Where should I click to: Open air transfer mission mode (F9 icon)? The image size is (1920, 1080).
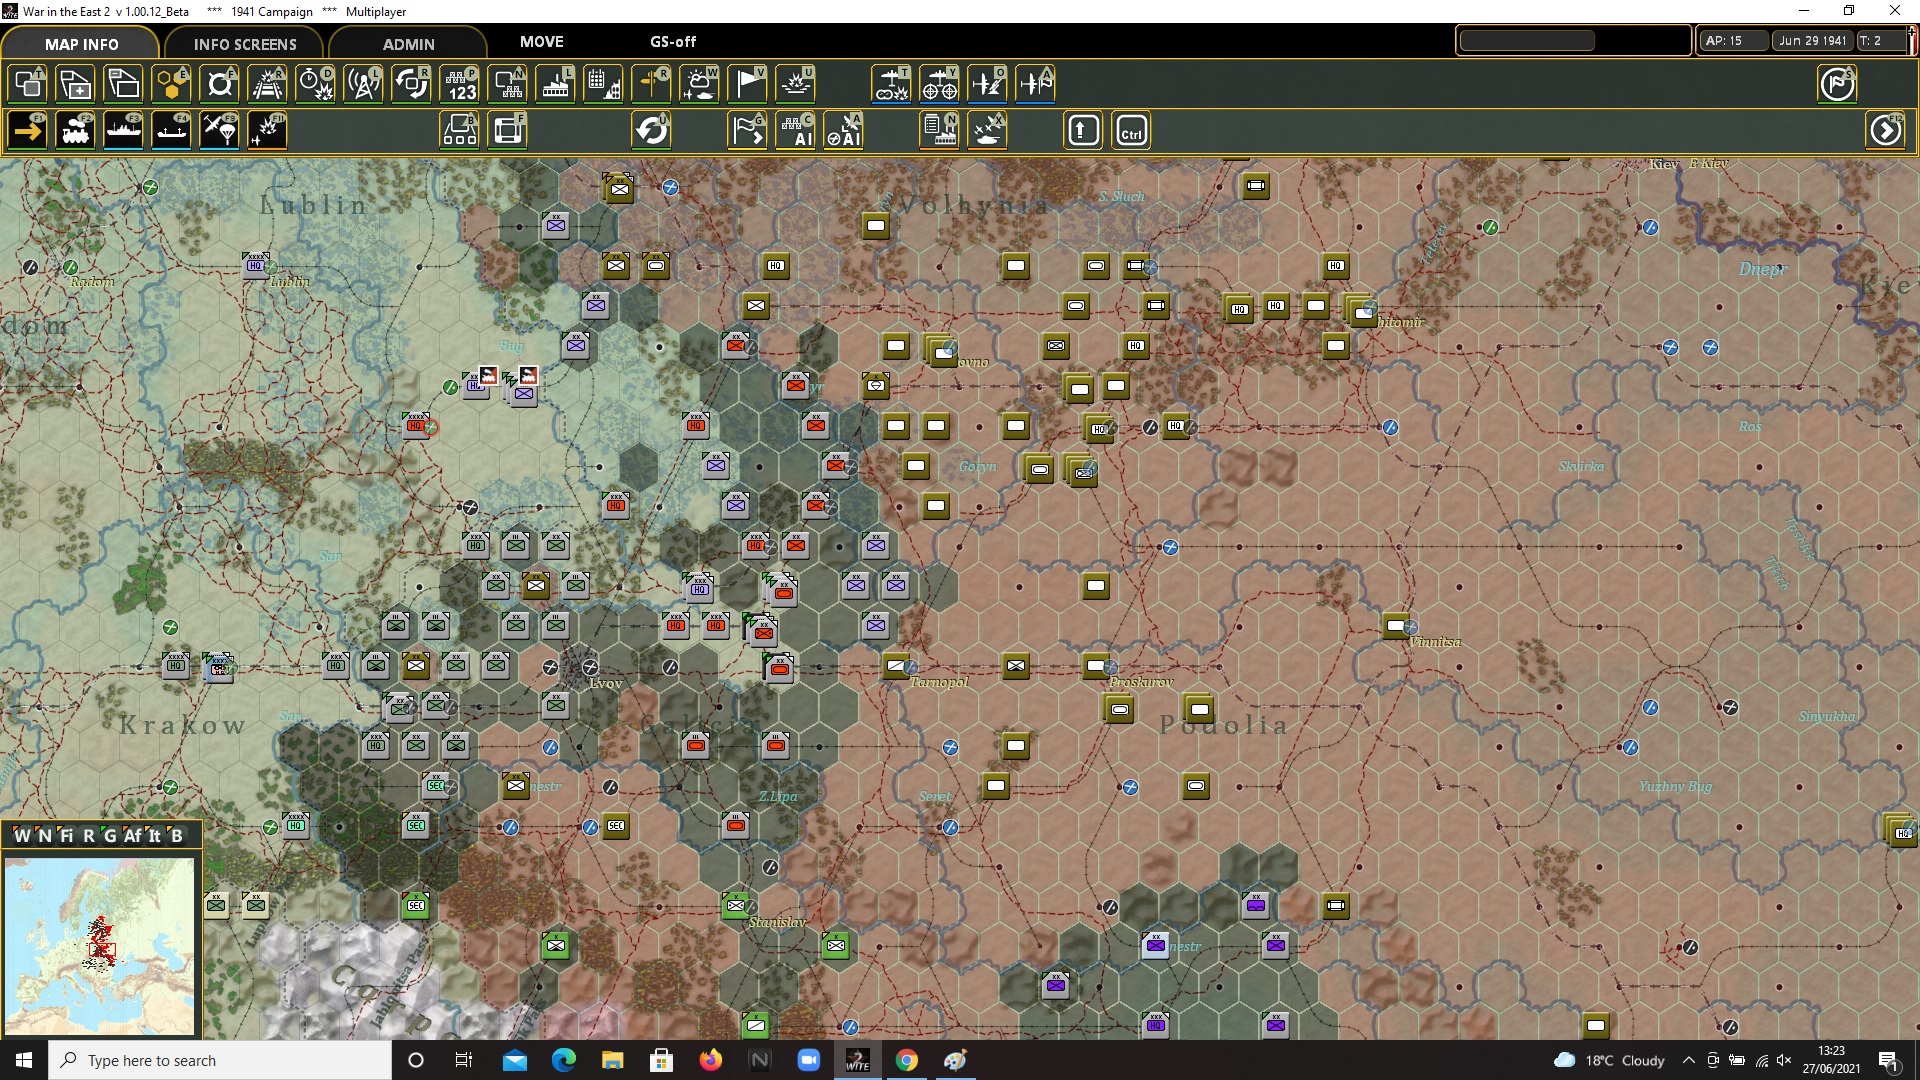point(219,130)
